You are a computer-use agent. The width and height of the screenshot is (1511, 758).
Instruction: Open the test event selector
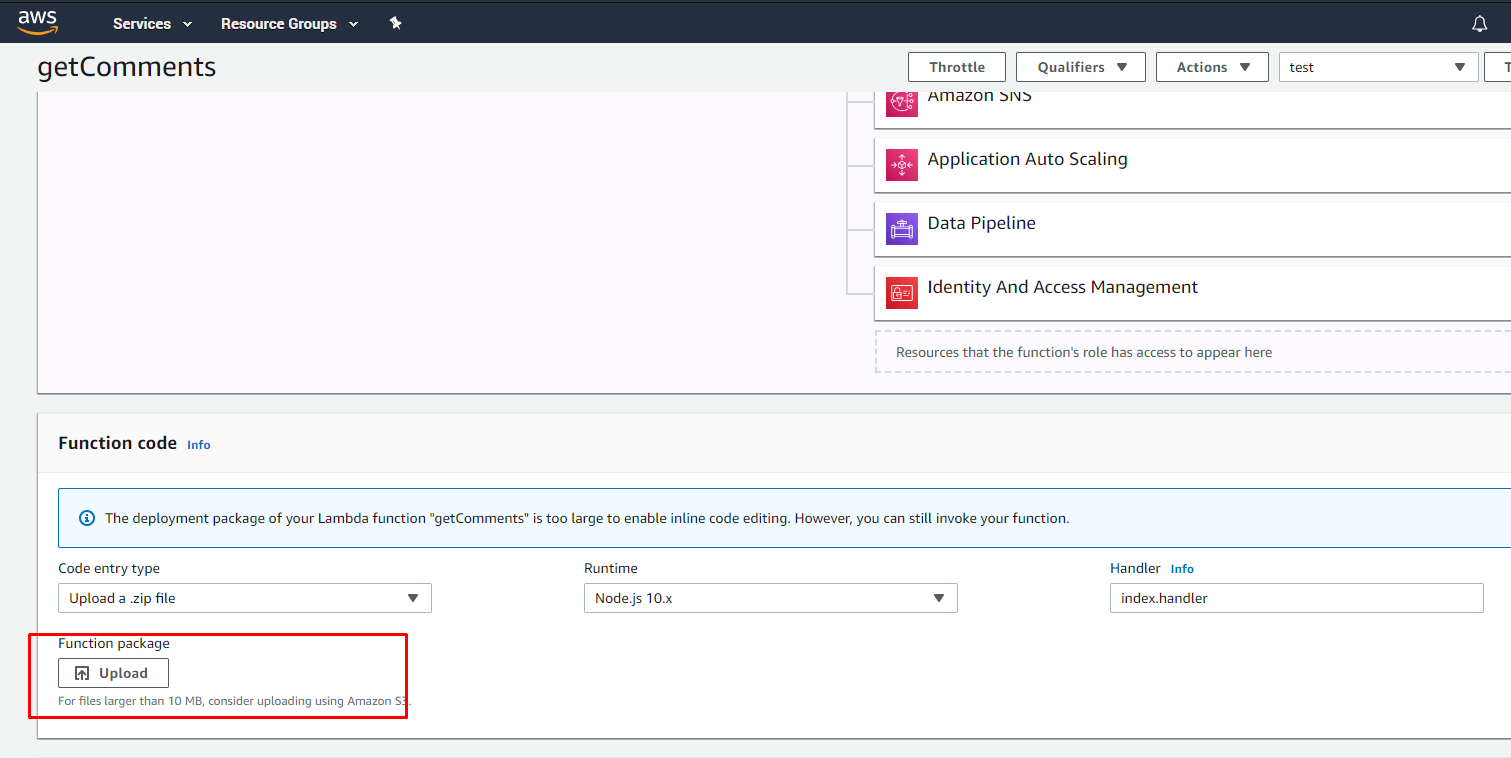pos(1378,67)
